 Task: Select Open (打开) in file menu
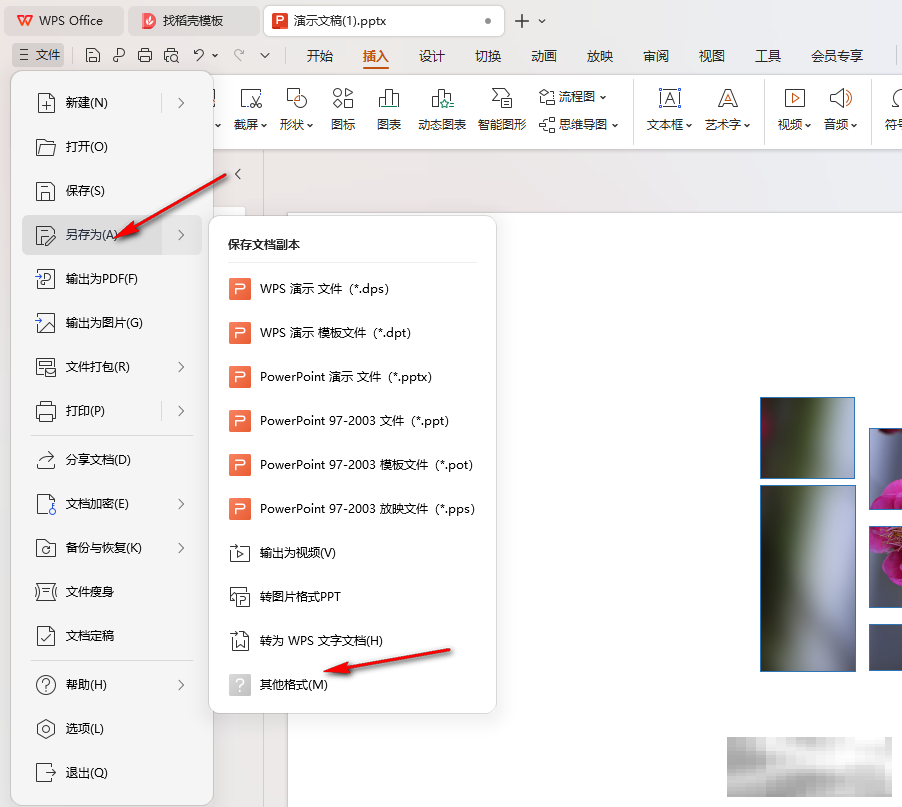(x=112, y=147)
